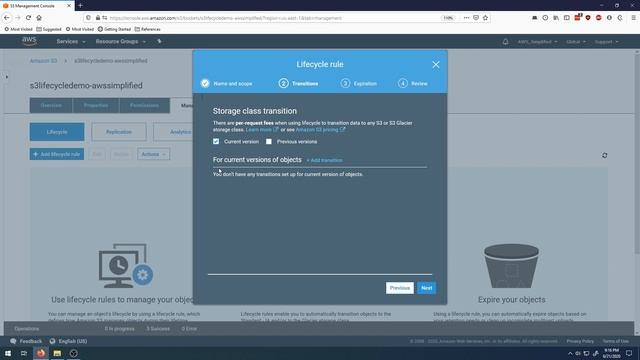The image size is (640, 360).
Task: Change language via English (US)
Action: [x=69, y=341]
